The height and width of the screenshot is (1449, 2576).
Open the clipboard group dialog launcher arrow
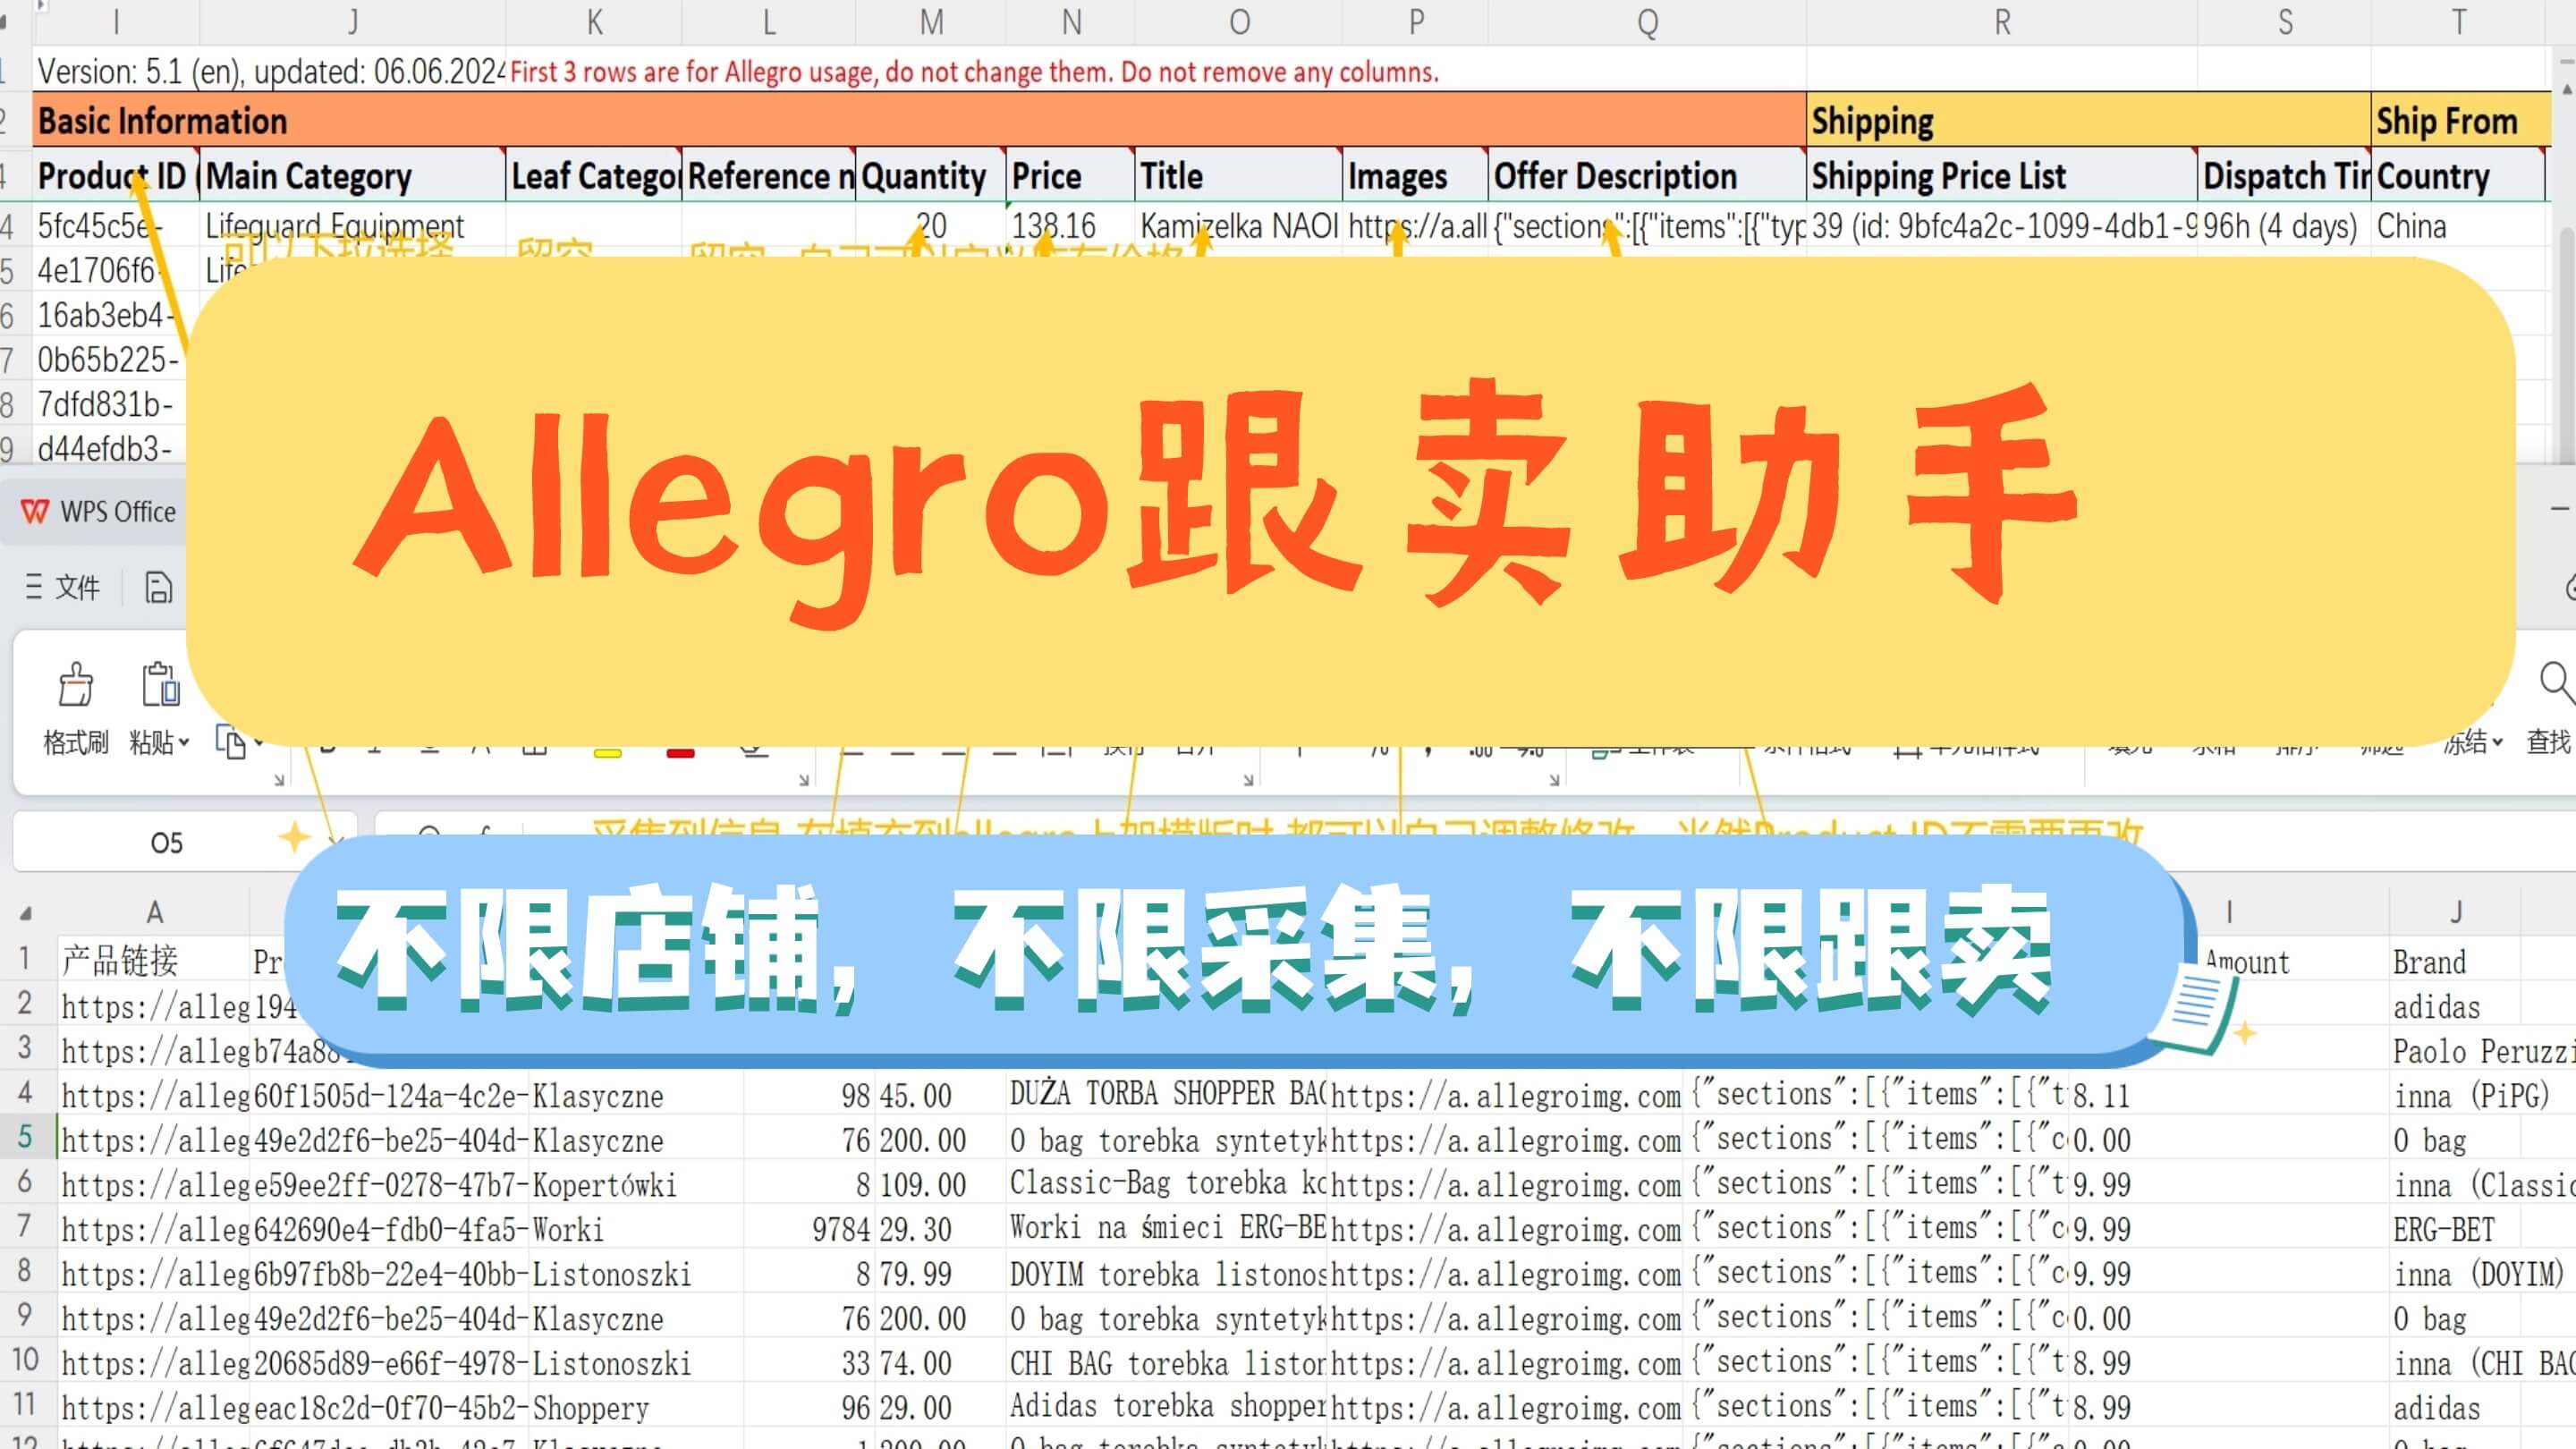(279, 780)
